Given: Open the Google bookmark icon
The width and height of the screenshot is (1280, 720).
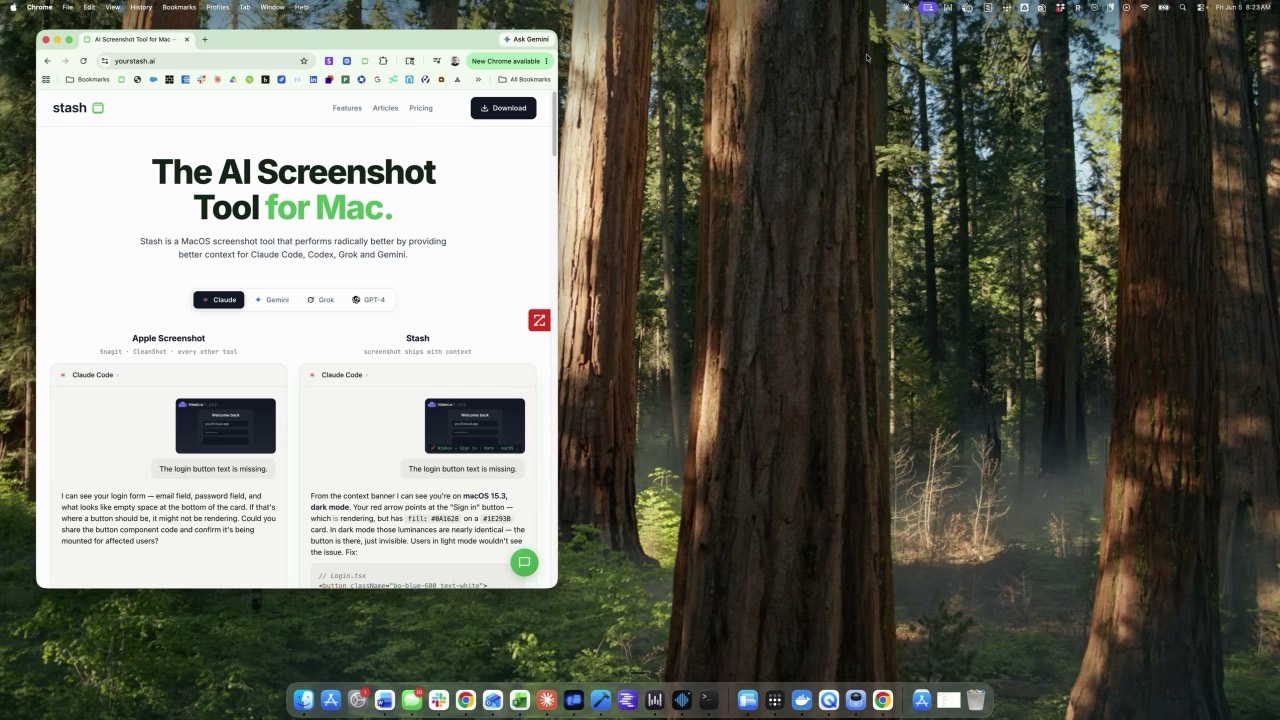Looking at the screenshot, I should 377,79.
